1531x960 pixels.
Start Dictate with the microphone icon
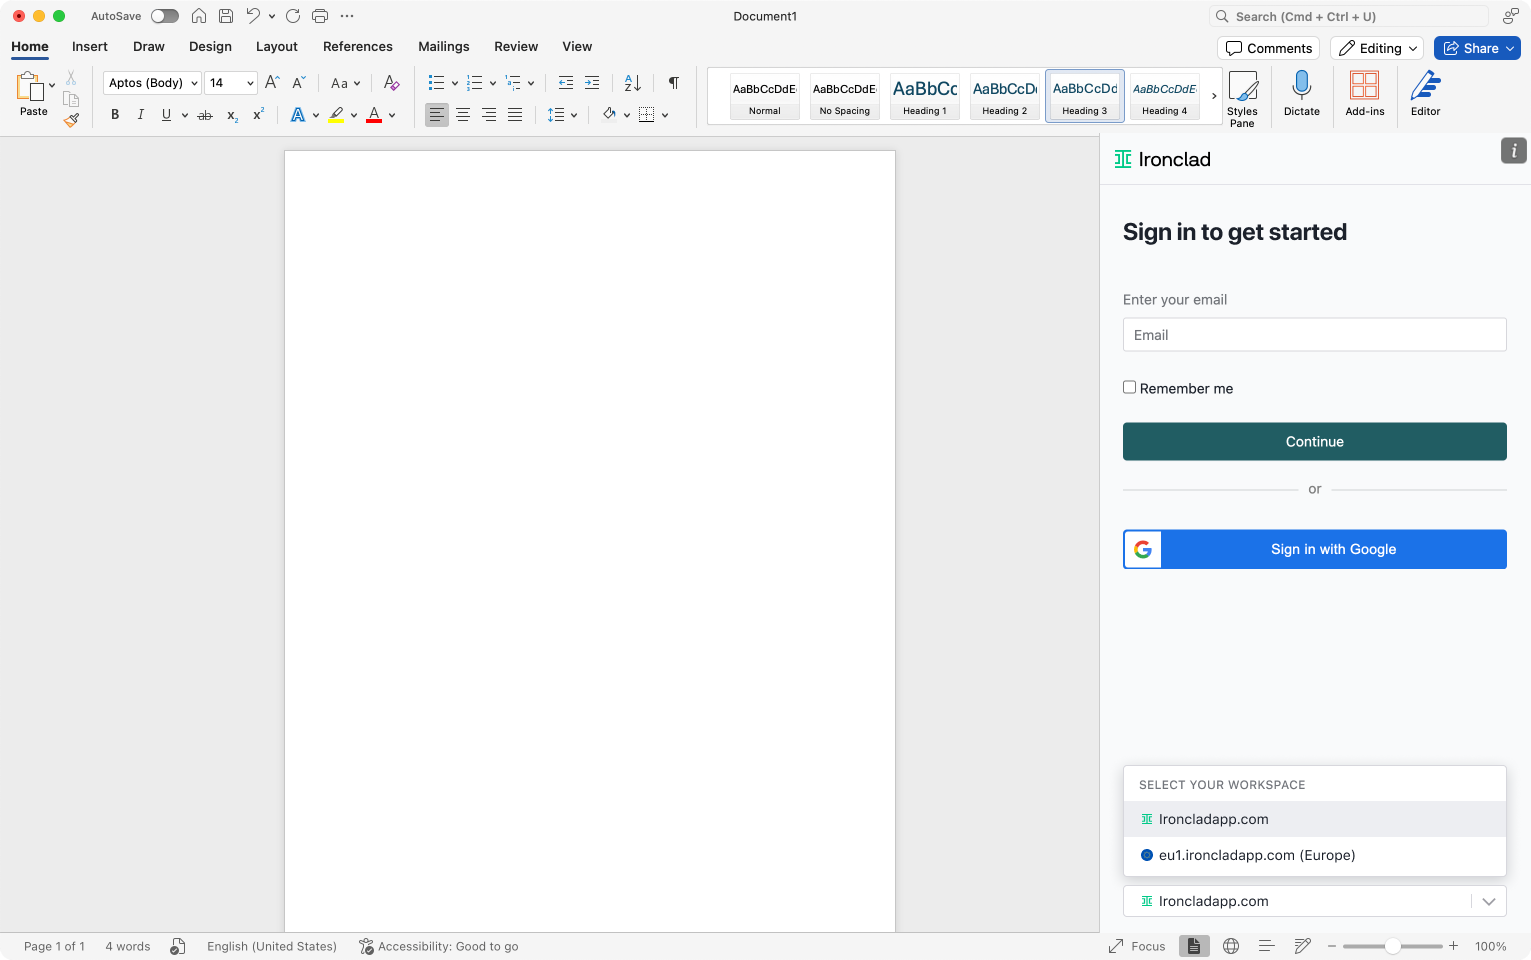pyautogui.click(x=1302, y=93)
